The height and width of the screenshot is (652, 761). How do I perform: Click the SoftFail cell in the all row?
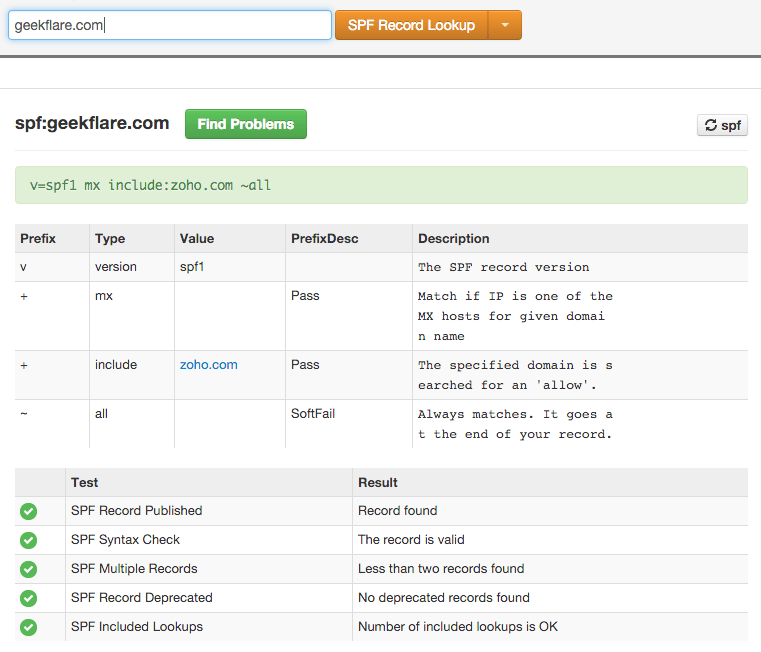coord(313,414)
